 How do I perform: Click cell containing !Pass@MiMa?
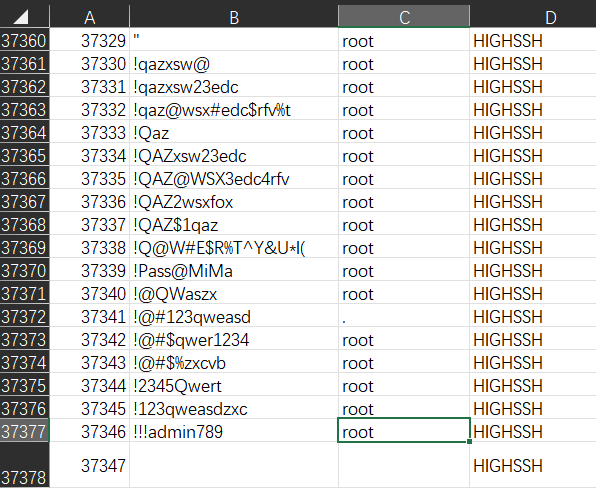point(234,271)
